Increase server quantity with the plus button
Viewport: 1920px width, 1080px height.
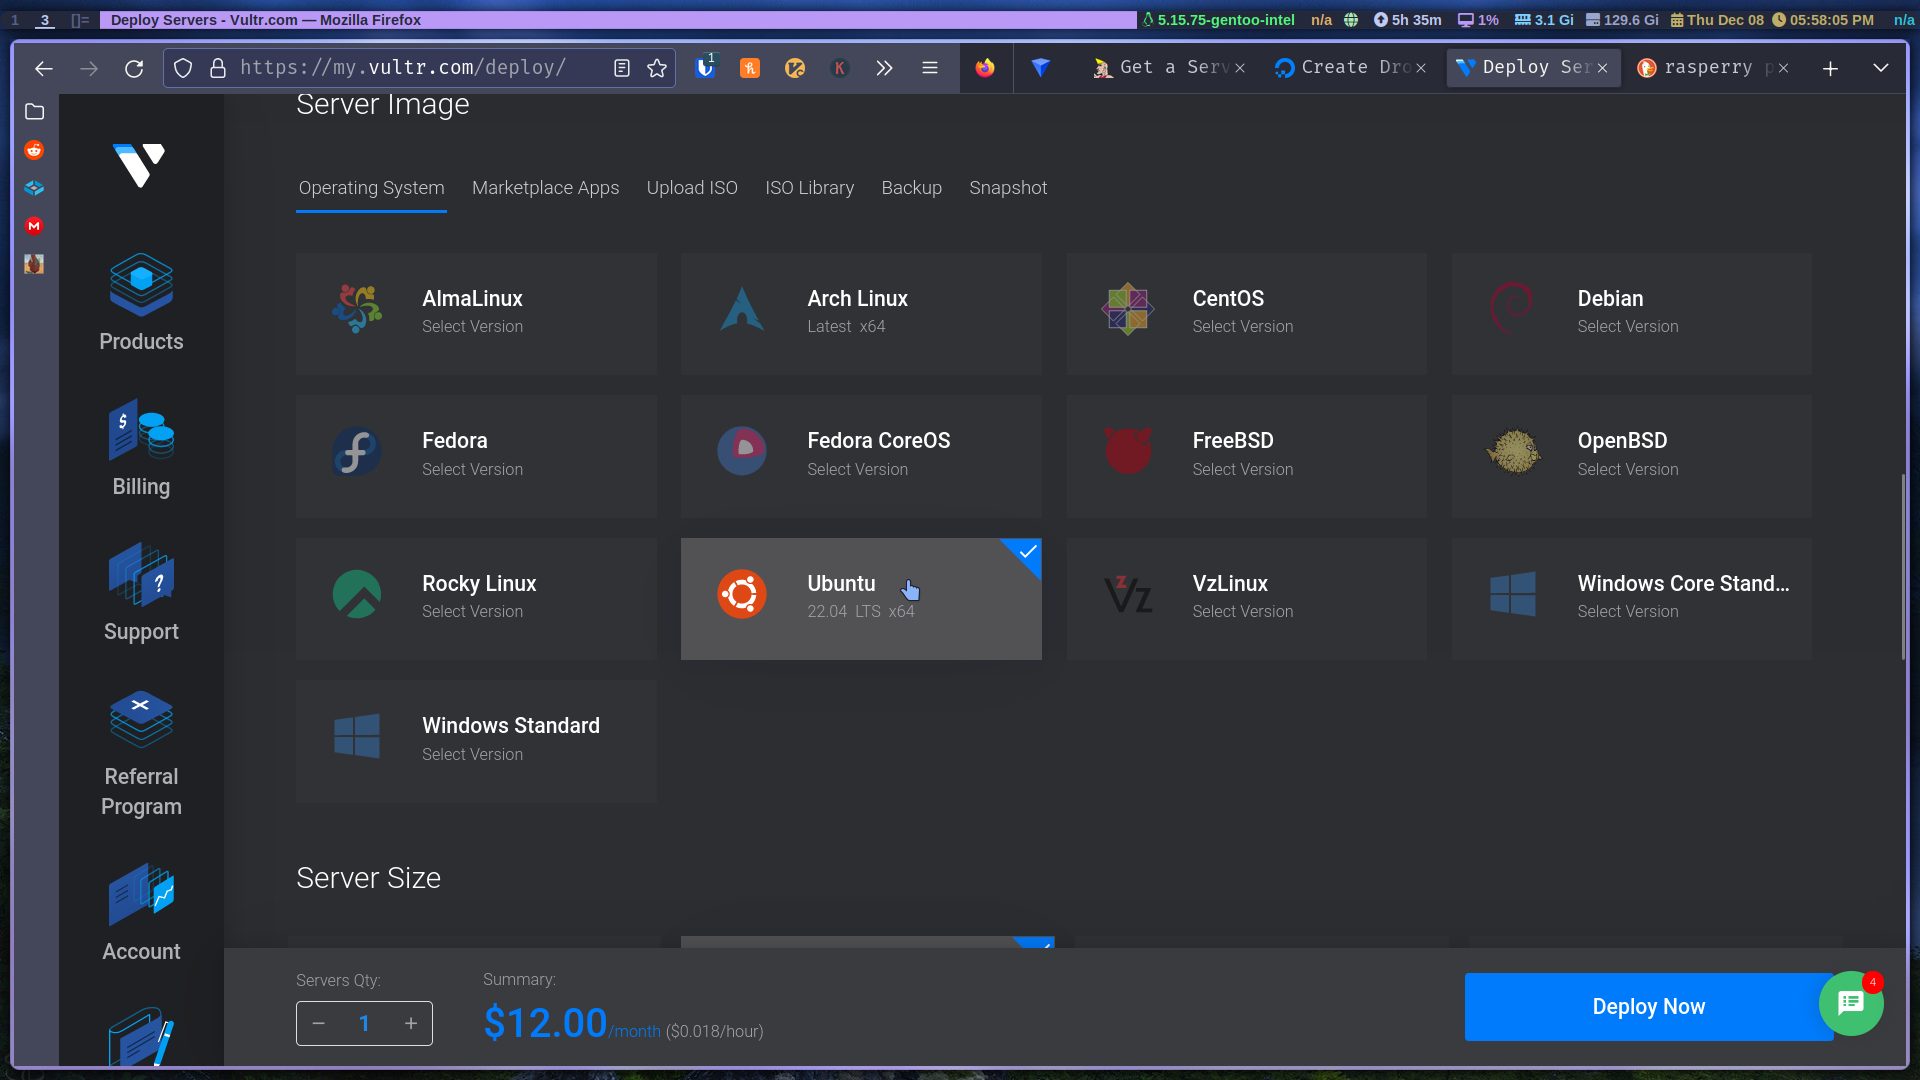[411, 1023]
